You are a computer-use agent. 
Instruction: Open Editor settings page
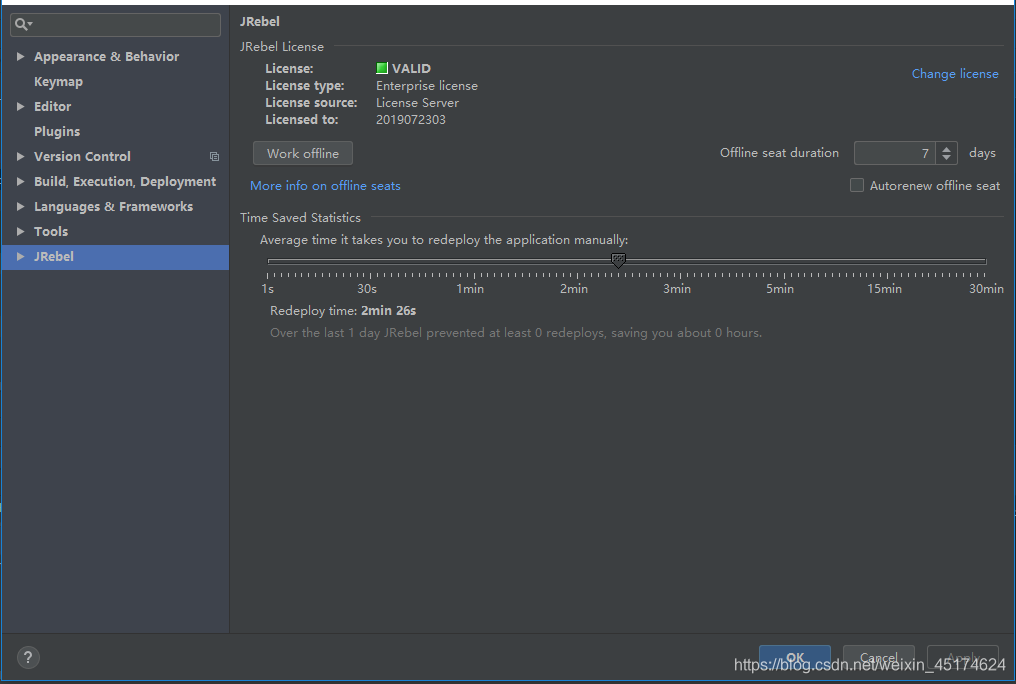pos(52,106)
